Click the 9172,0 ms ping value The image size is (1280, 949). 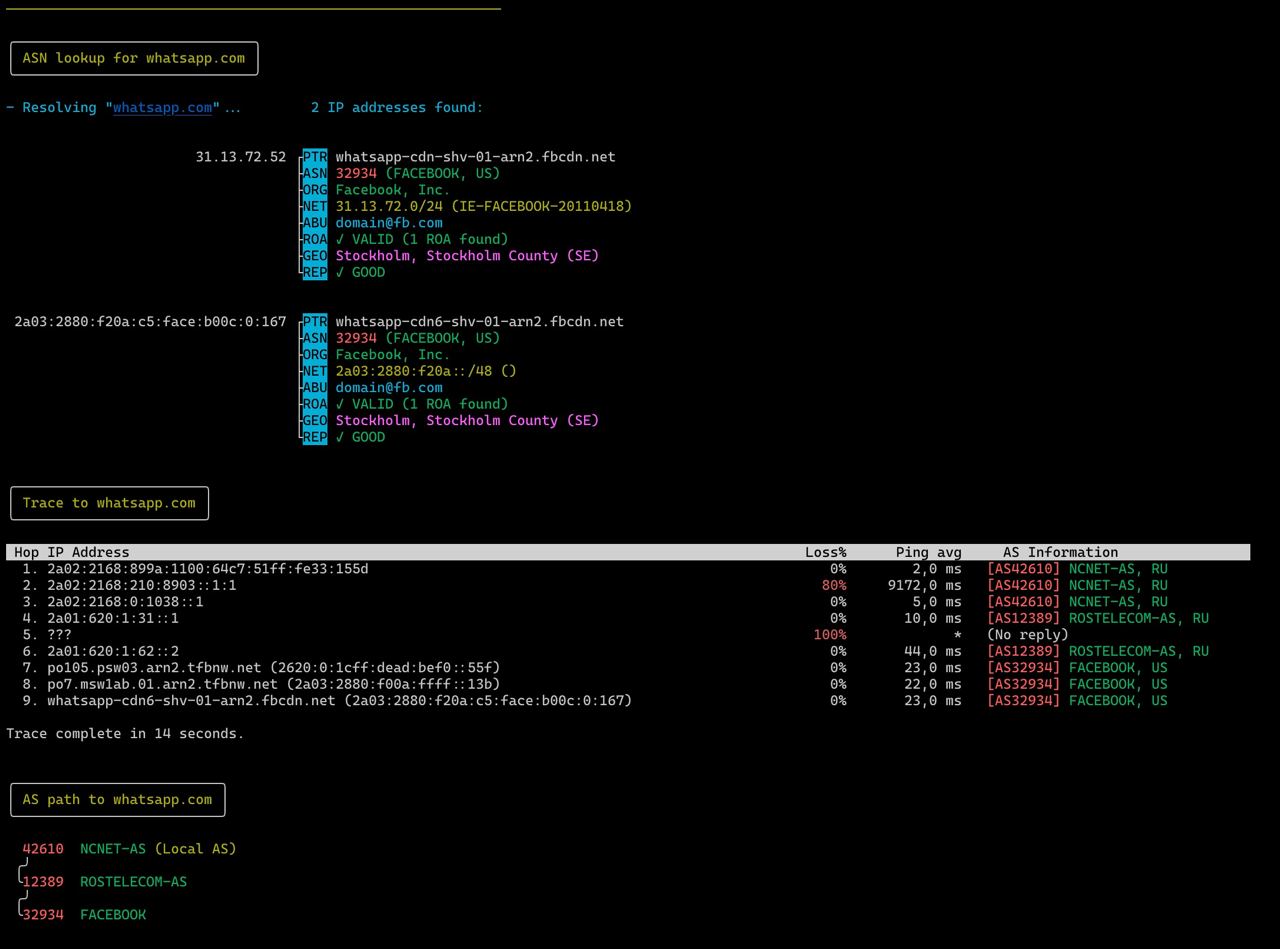924,585
